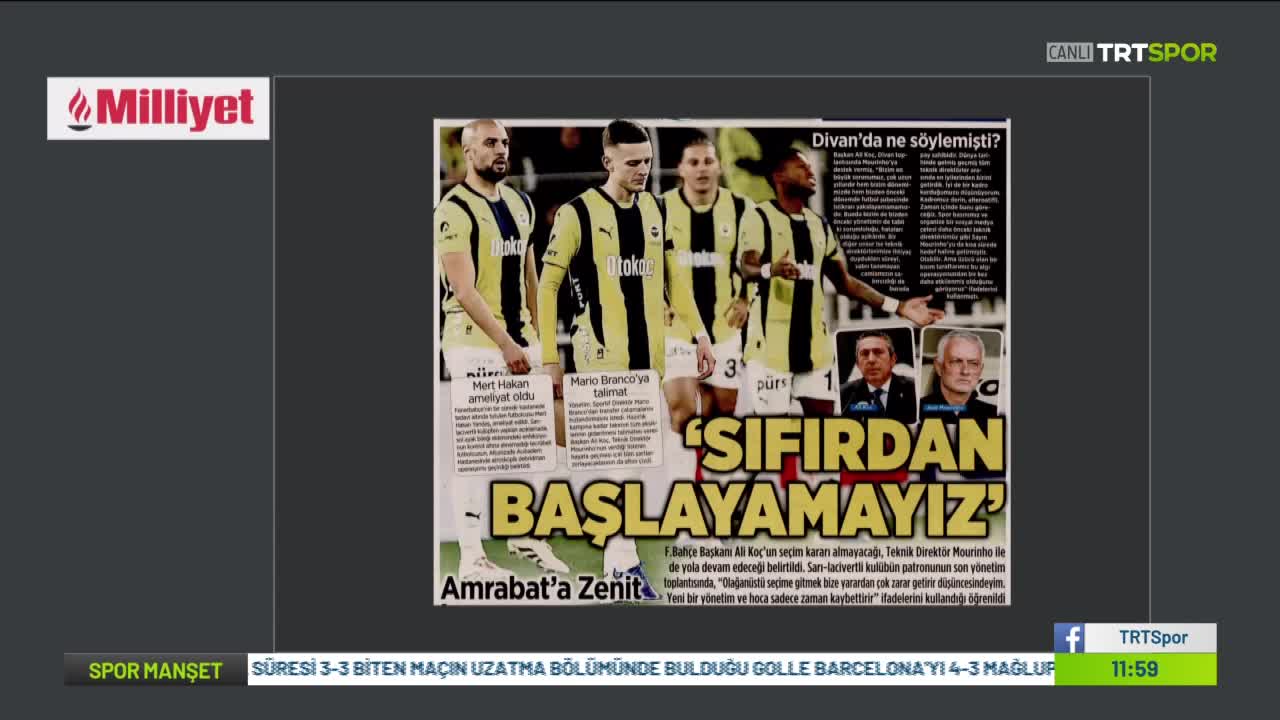Open the "Mario Branco'ya talimat" news box
1280x720 pixels.
[x=613, y=420]
